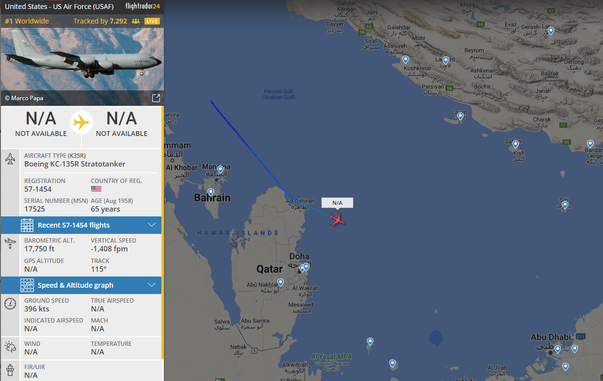
Task: Click the yellow LIVE badge
Action: pyautogui.click(x=152, y=21)
